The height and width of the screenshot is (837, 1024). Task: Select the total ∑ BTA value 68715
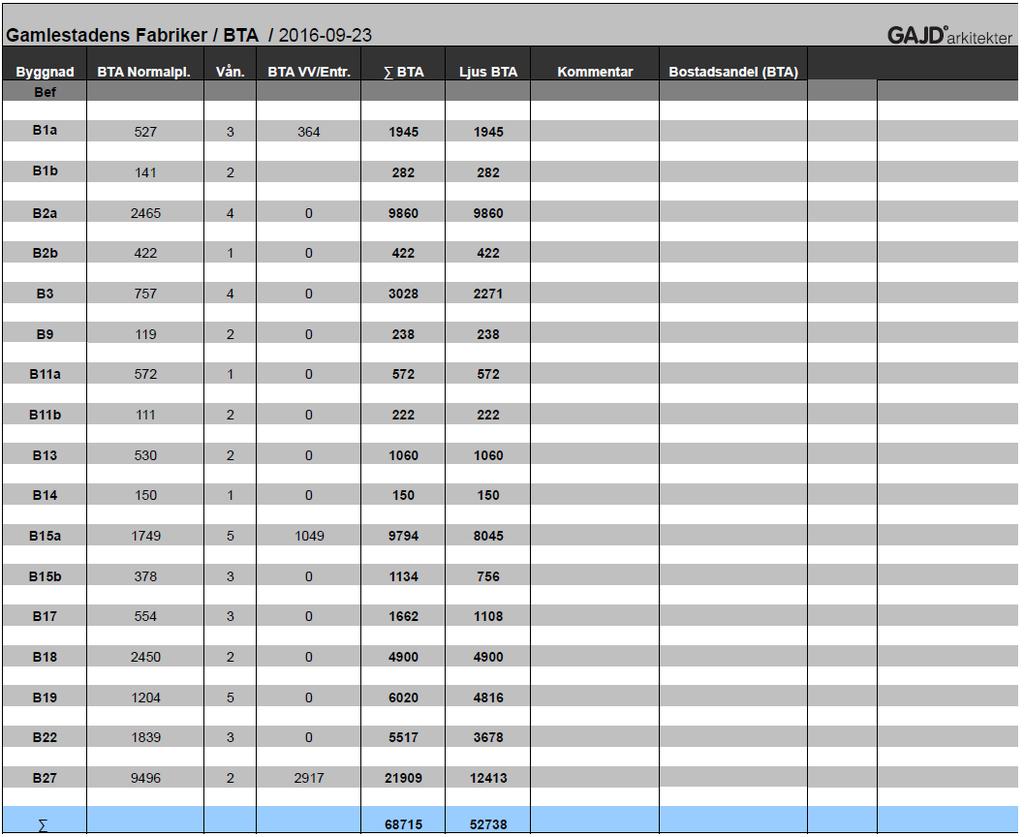(404, 825)
